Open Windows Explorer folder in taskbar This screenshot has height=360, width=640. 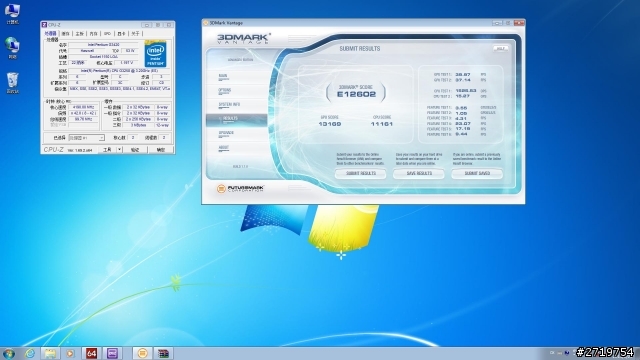coord(50,353)
